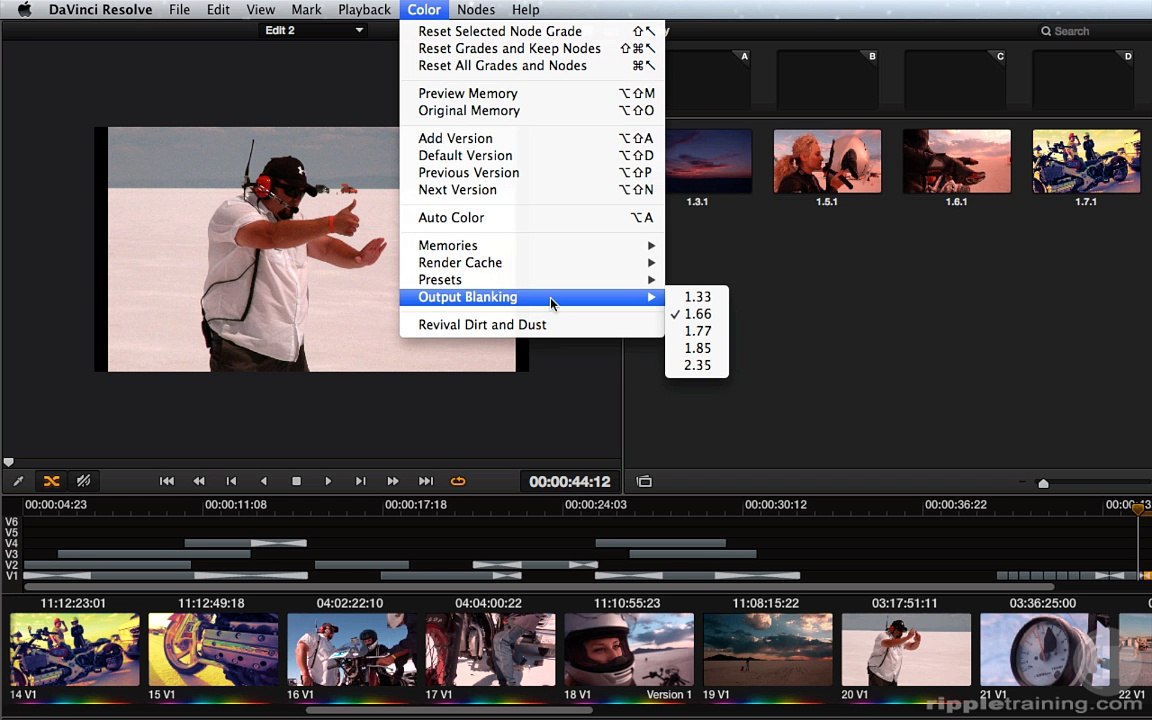Select gallery still 1.6.1

[x=957, y=162]
